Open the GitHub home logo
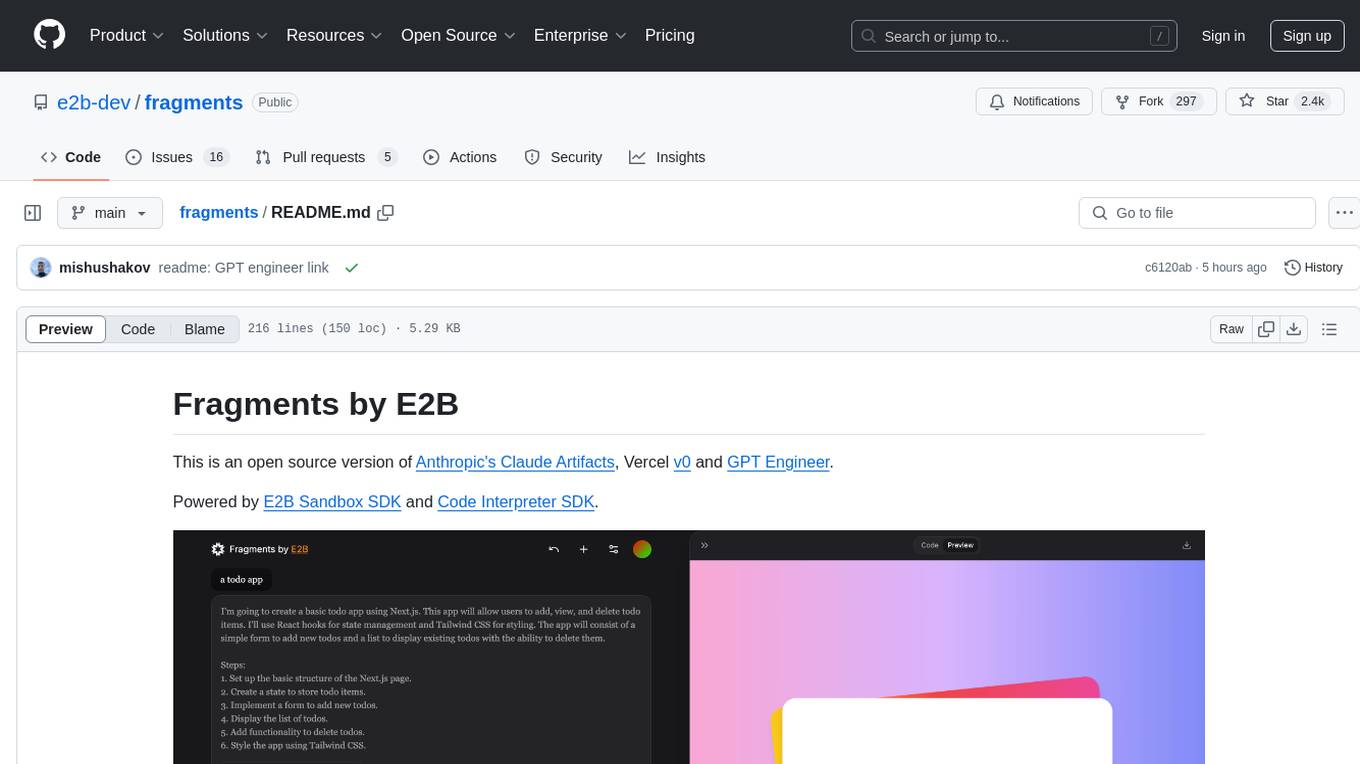Screen dimensions: 1360x764 point(50,35)
